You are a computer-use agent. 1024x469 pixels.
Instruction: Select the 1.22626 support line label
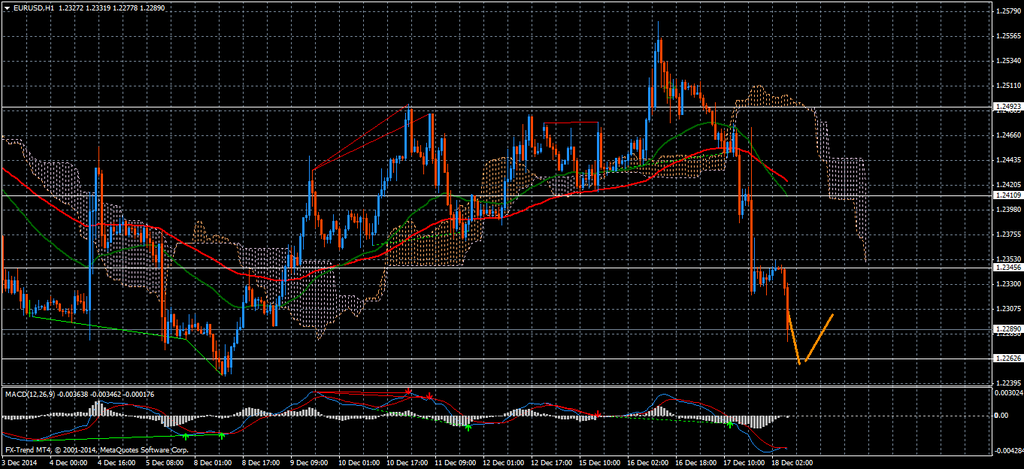1007,358
